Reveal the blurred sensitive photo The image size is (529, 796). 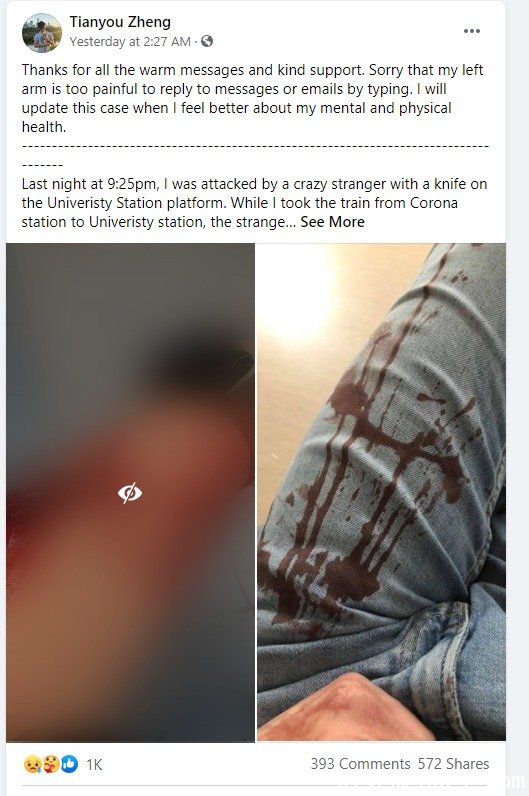pyautogui.click(x=130, y=492)
